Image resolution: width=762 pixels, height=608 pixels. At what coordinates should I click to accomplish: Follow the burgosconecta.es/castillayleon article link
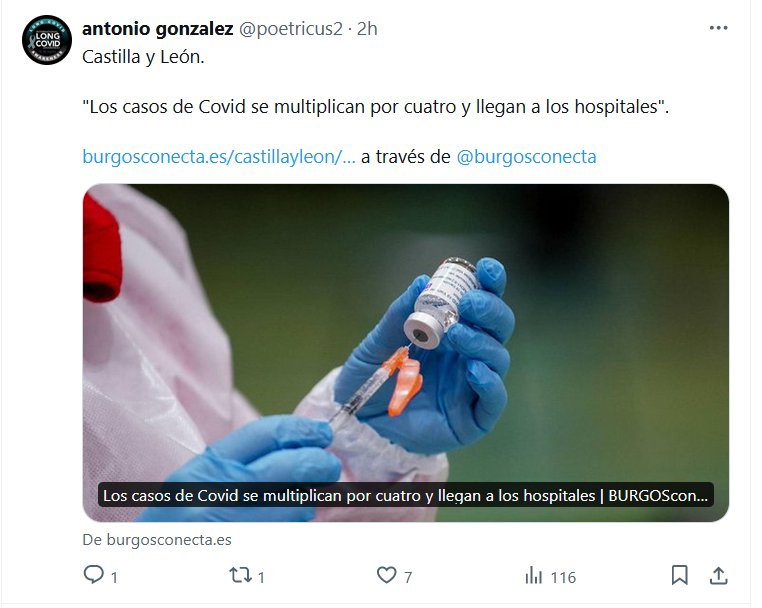[x=219, y=156]
